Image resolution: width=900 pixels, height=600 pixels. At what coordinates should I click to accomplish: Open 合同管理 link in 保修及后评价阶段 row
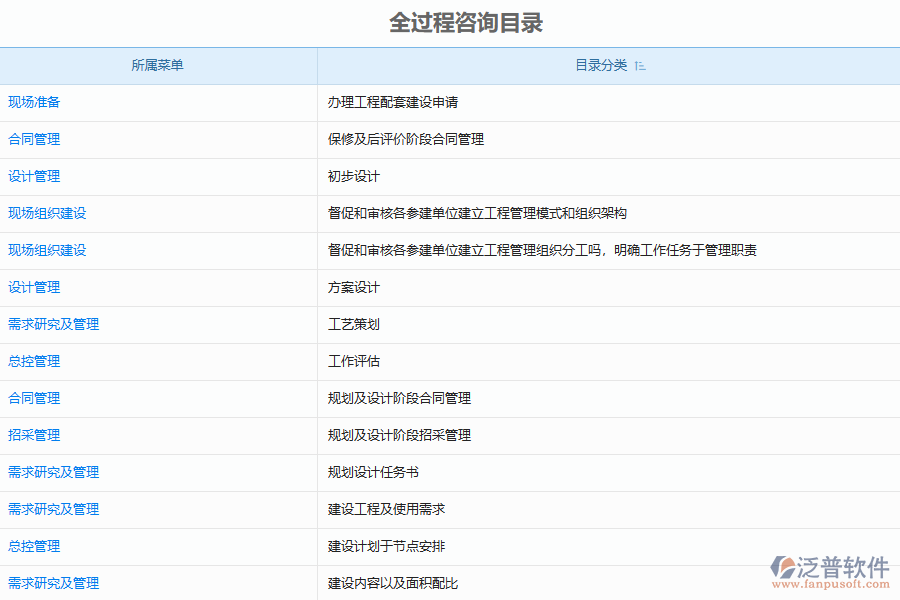(34, 139)
